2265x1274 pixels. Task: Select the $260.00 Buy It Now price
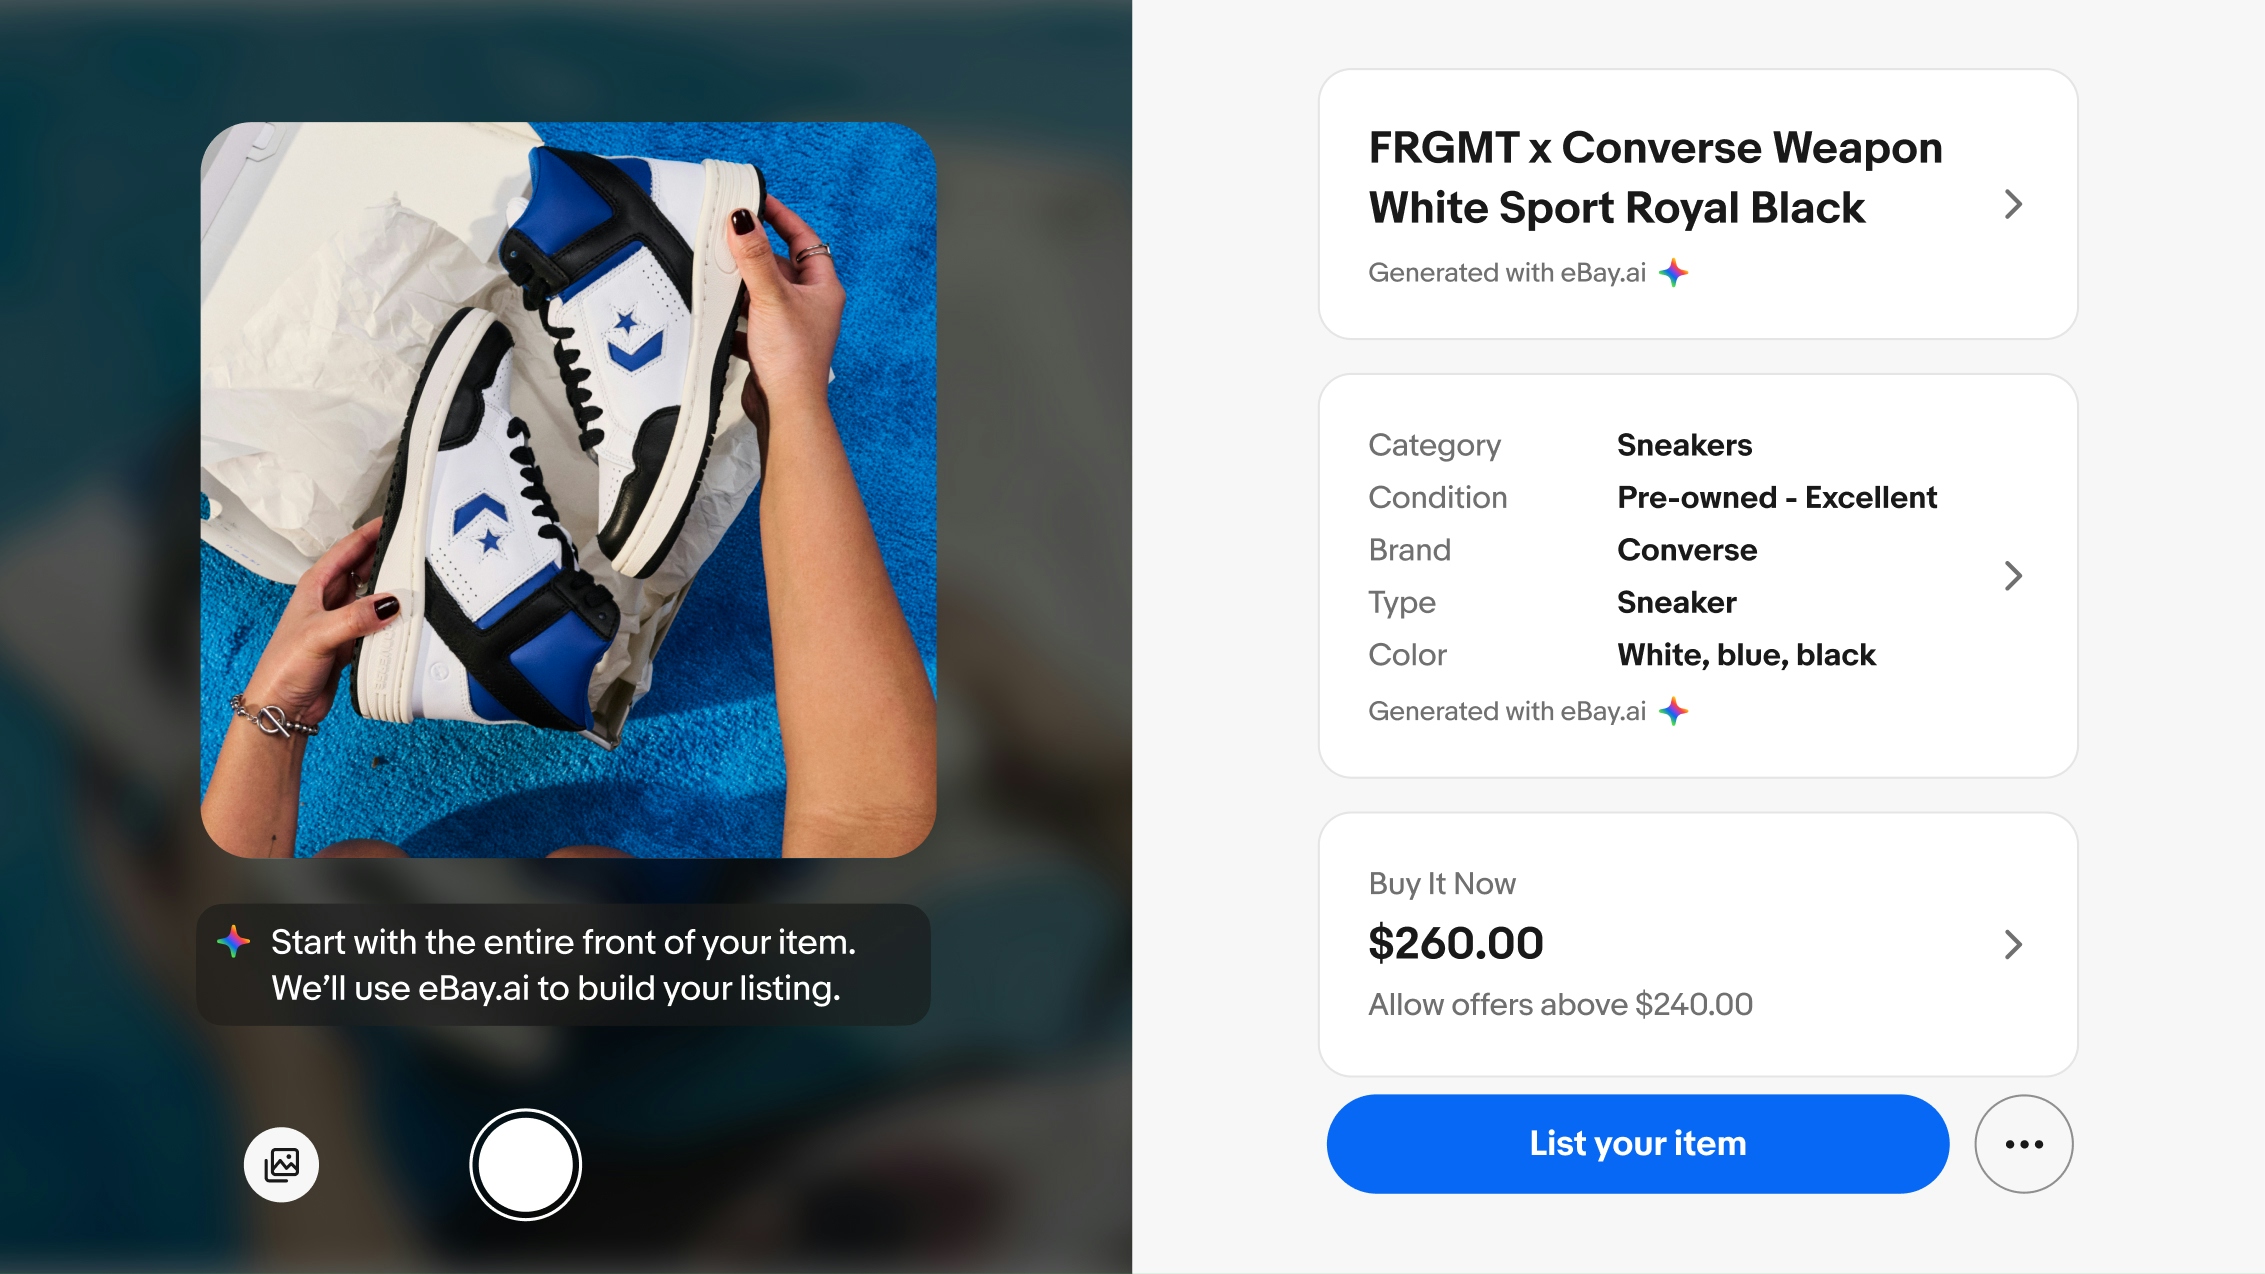pyautogui.click(x=1456, y=941)
